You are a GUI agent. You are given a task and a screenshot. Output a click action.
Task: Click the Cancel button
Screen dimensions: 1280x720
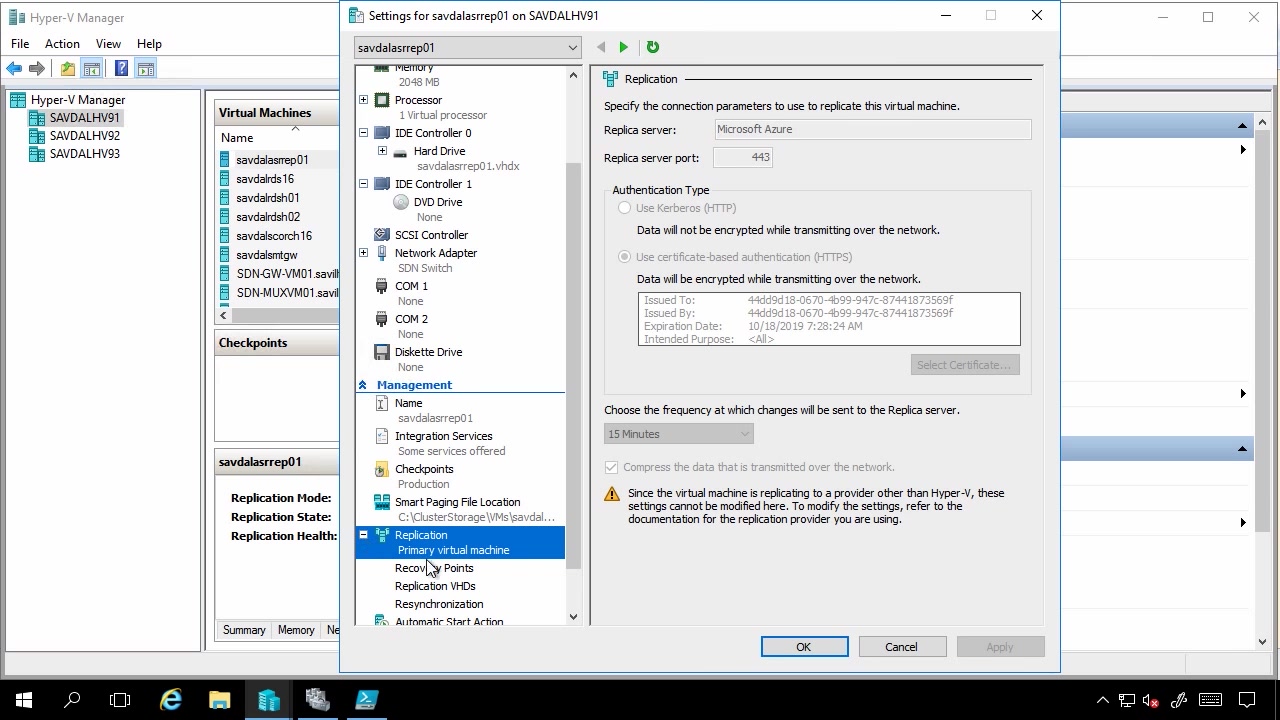coord(901,647)
